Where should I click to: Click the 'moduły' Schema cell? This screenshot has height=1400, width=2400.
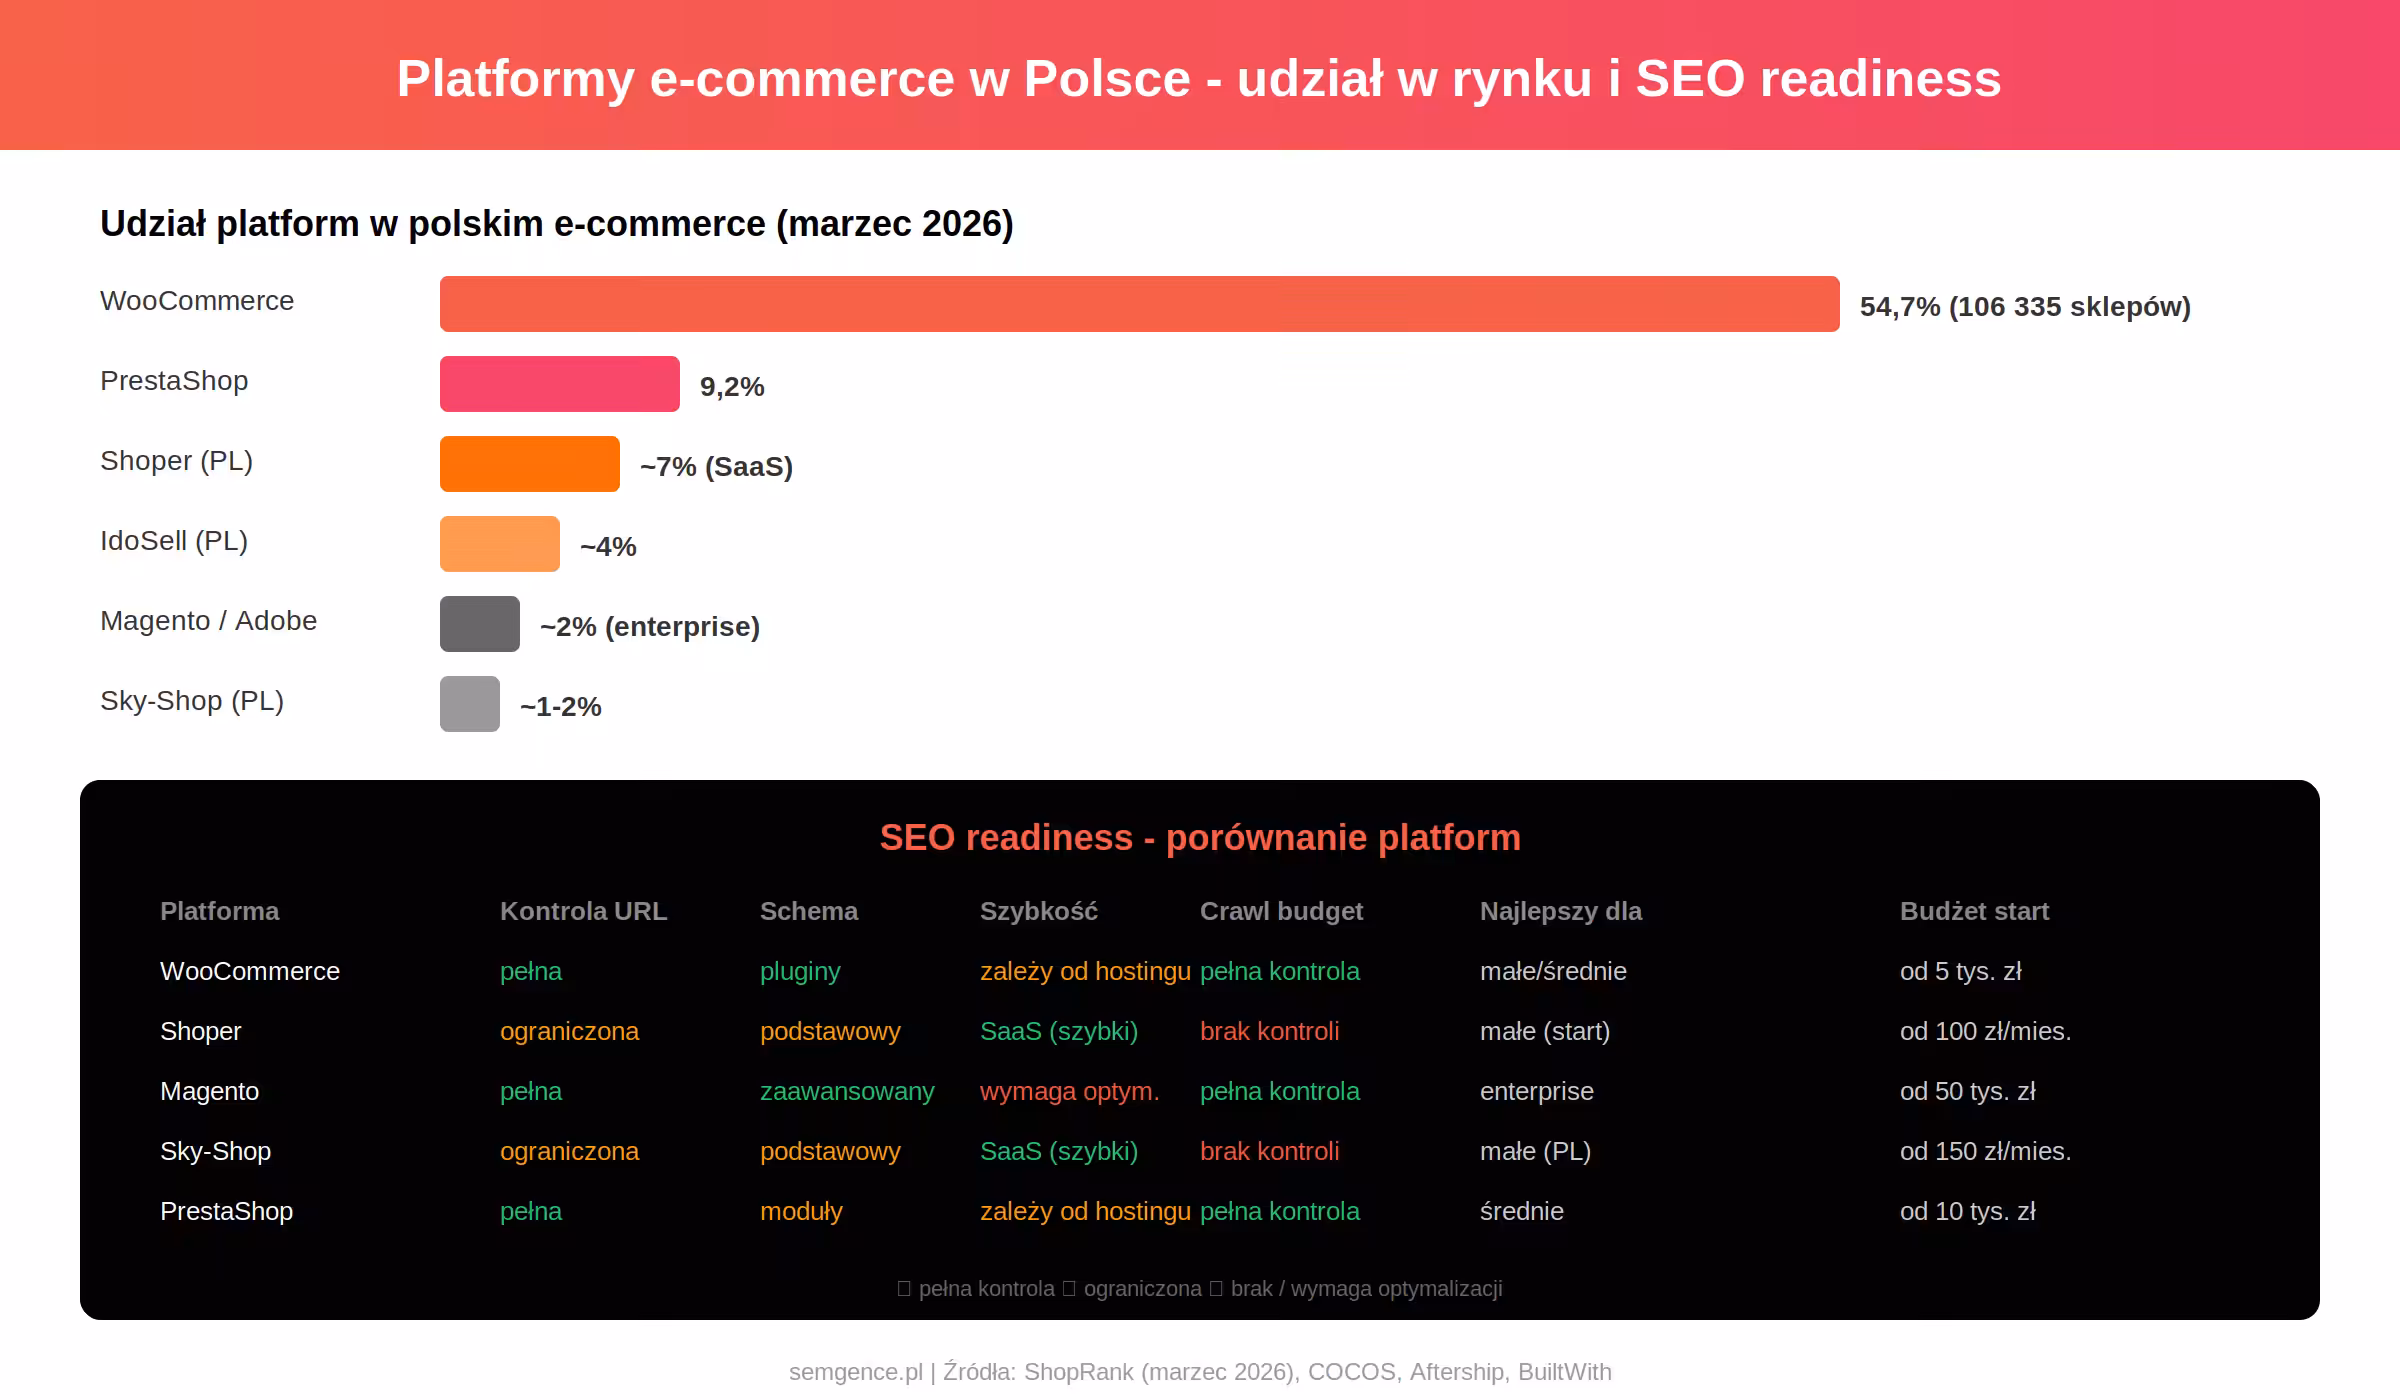point(801,1212)
